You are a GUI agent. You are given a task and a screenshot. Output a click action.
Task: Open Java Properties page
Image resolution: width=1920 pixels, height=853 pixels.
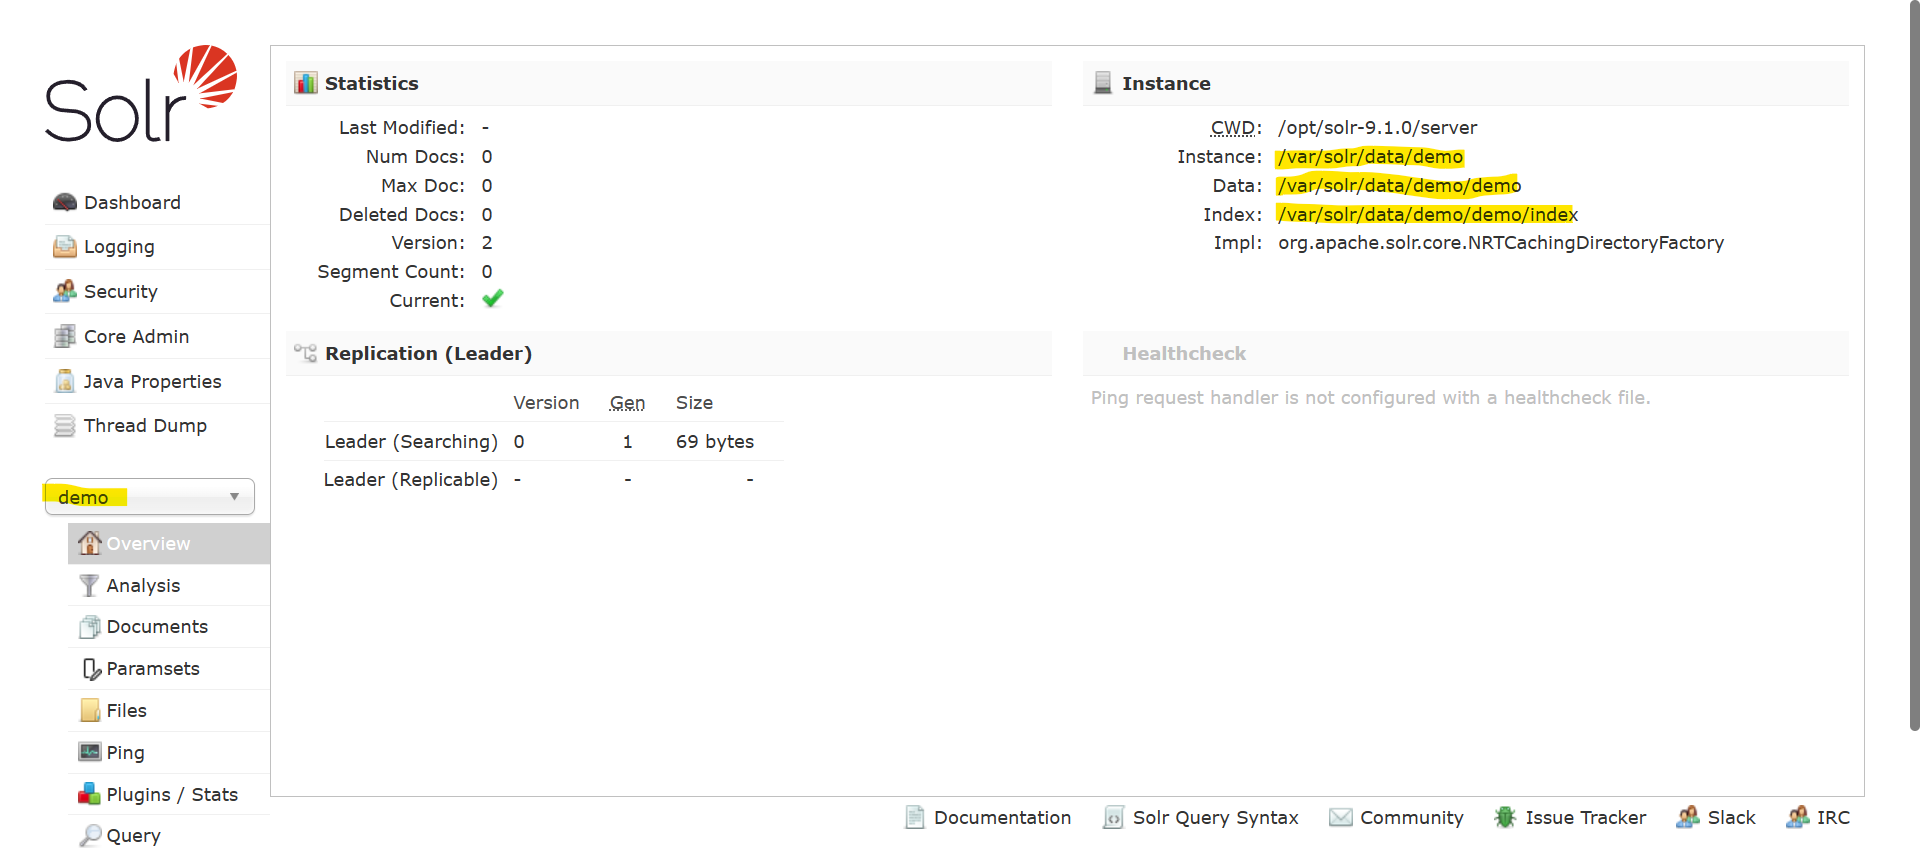click(157, 381)
